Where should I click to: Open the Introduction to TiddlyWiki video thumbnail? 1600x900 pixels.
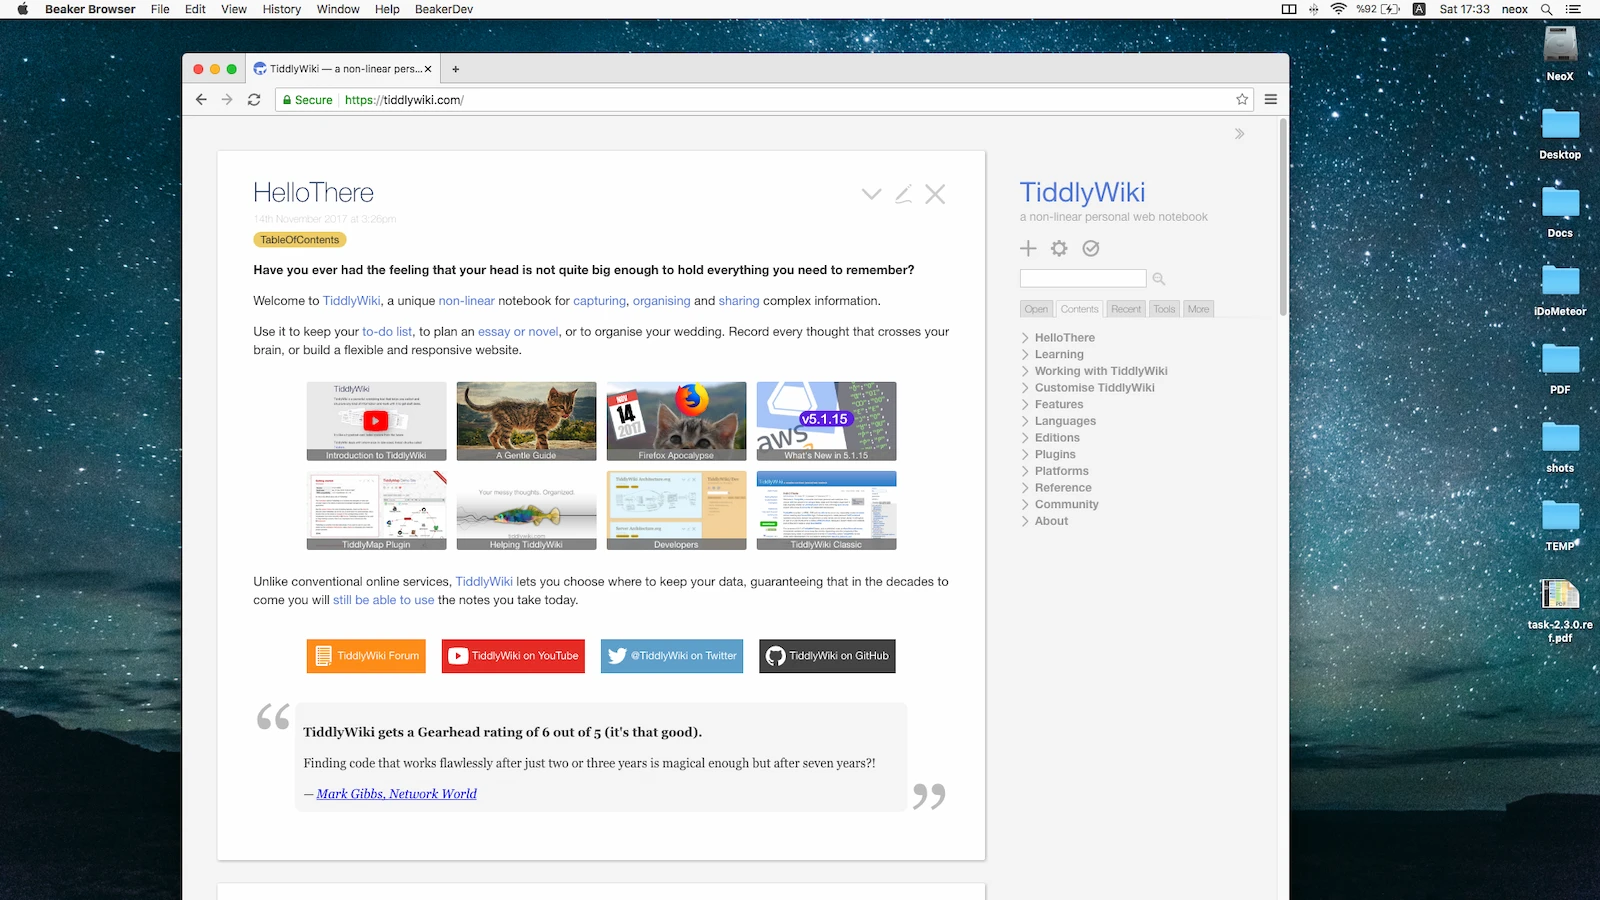[376, 421]
